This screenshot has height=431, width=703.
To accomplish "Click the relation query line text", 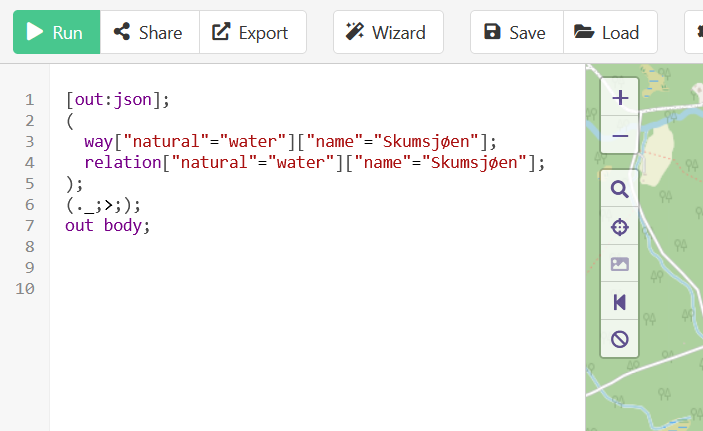I will 314,162.
